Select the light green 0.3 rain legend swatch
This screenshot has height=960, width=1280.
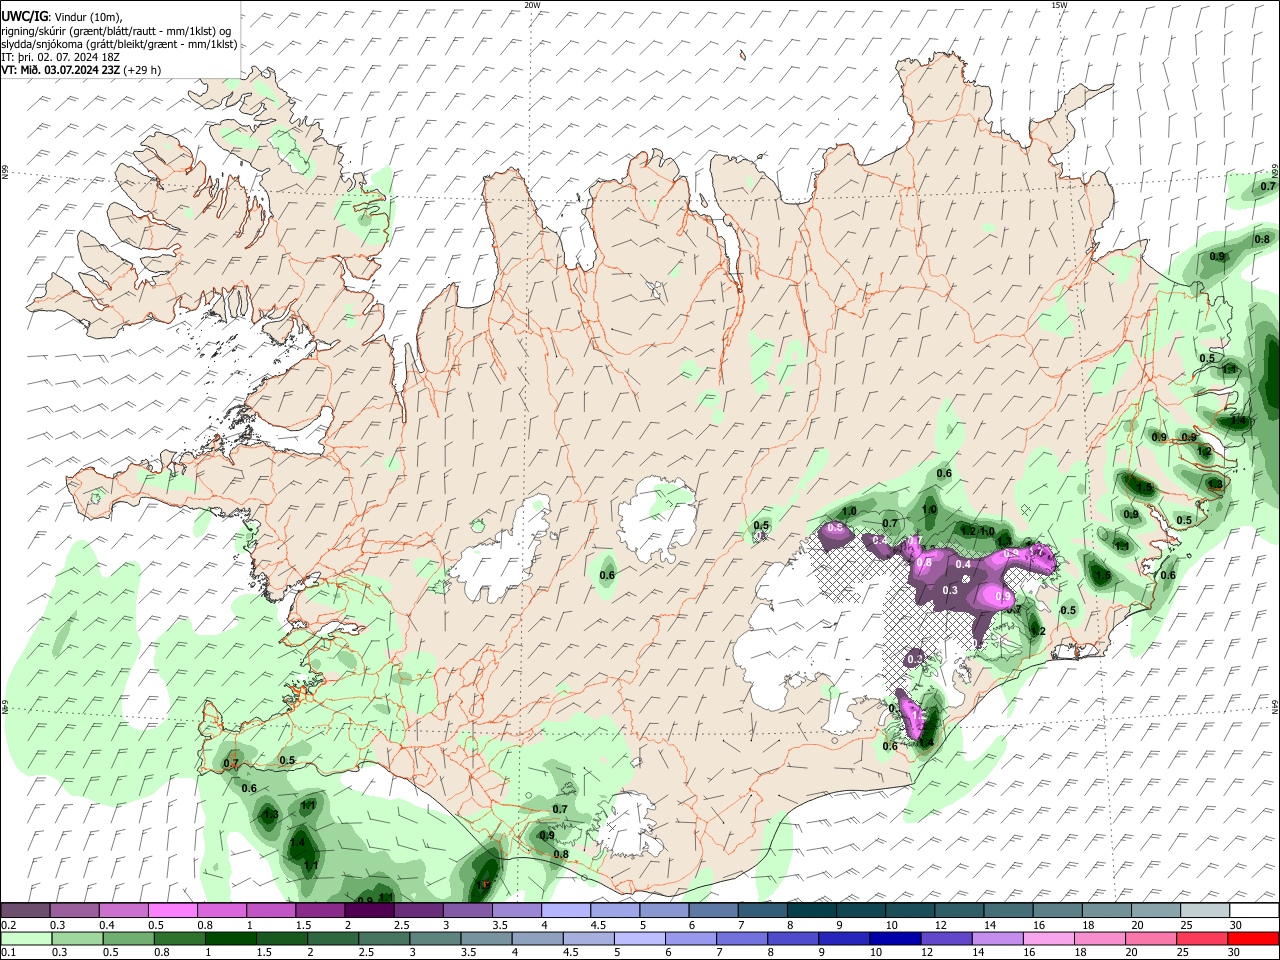click(x=77, y=938)
